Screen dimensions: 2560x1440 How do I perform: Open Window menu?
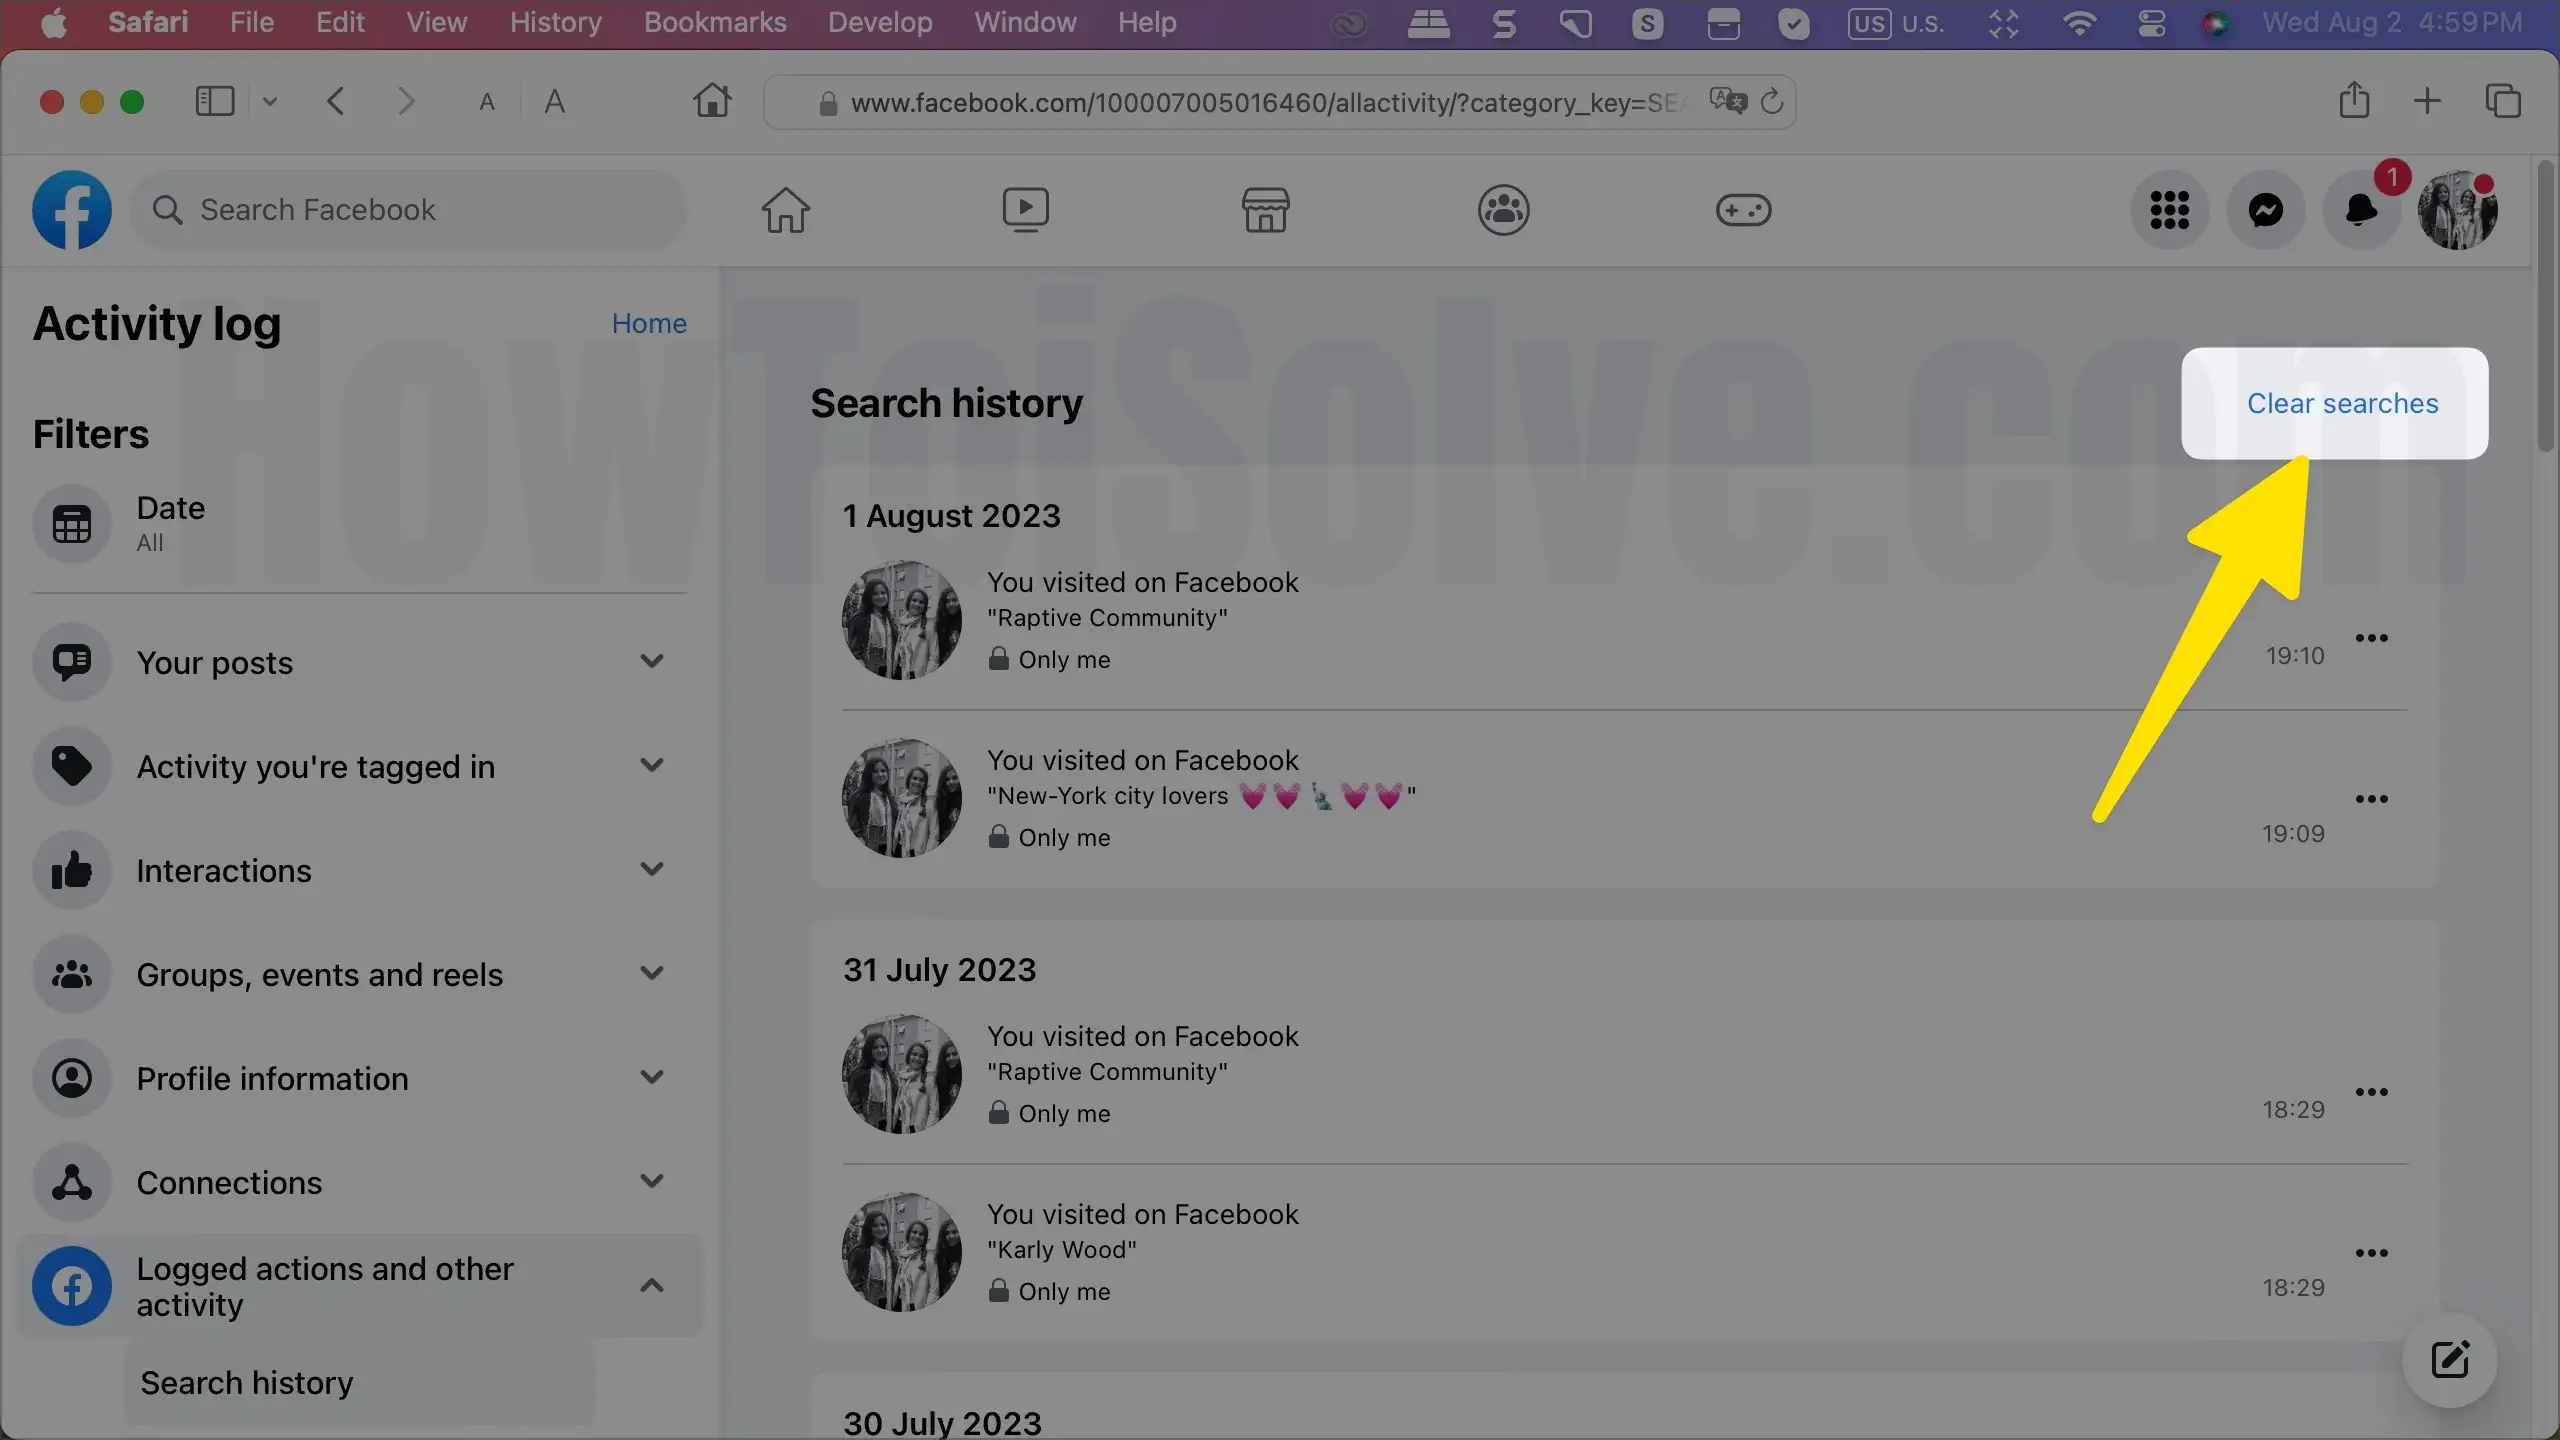tap(1025, 22)
